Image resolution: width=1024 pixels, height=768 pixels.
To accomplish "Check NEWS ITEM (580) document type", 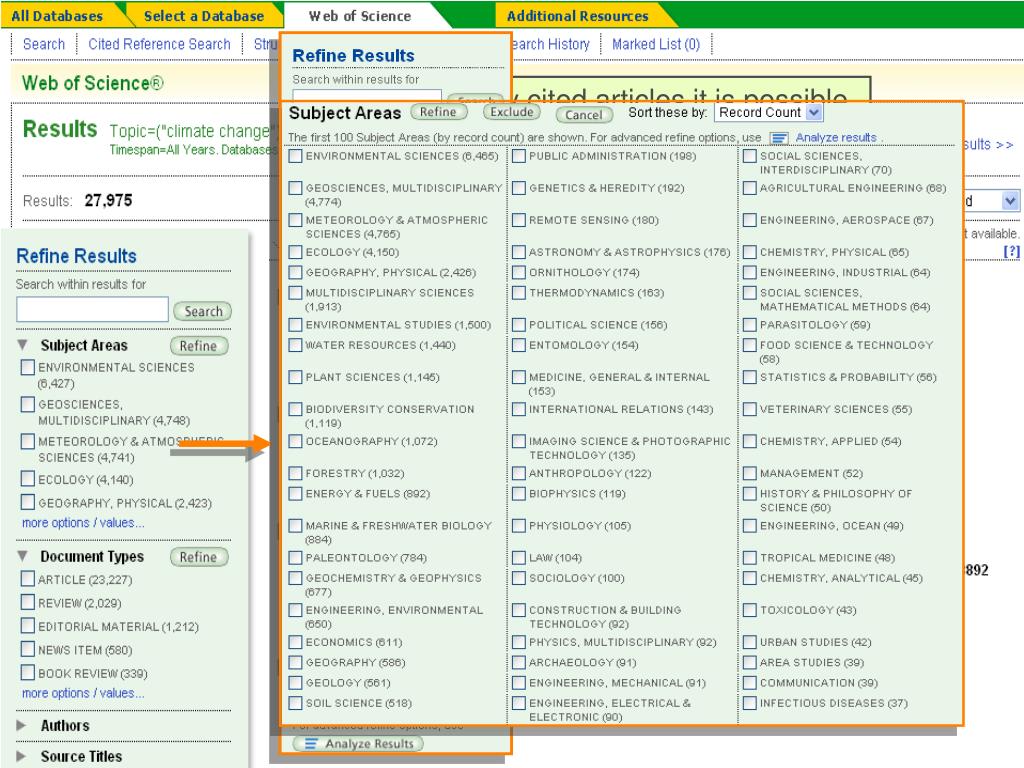I will 27,650.
